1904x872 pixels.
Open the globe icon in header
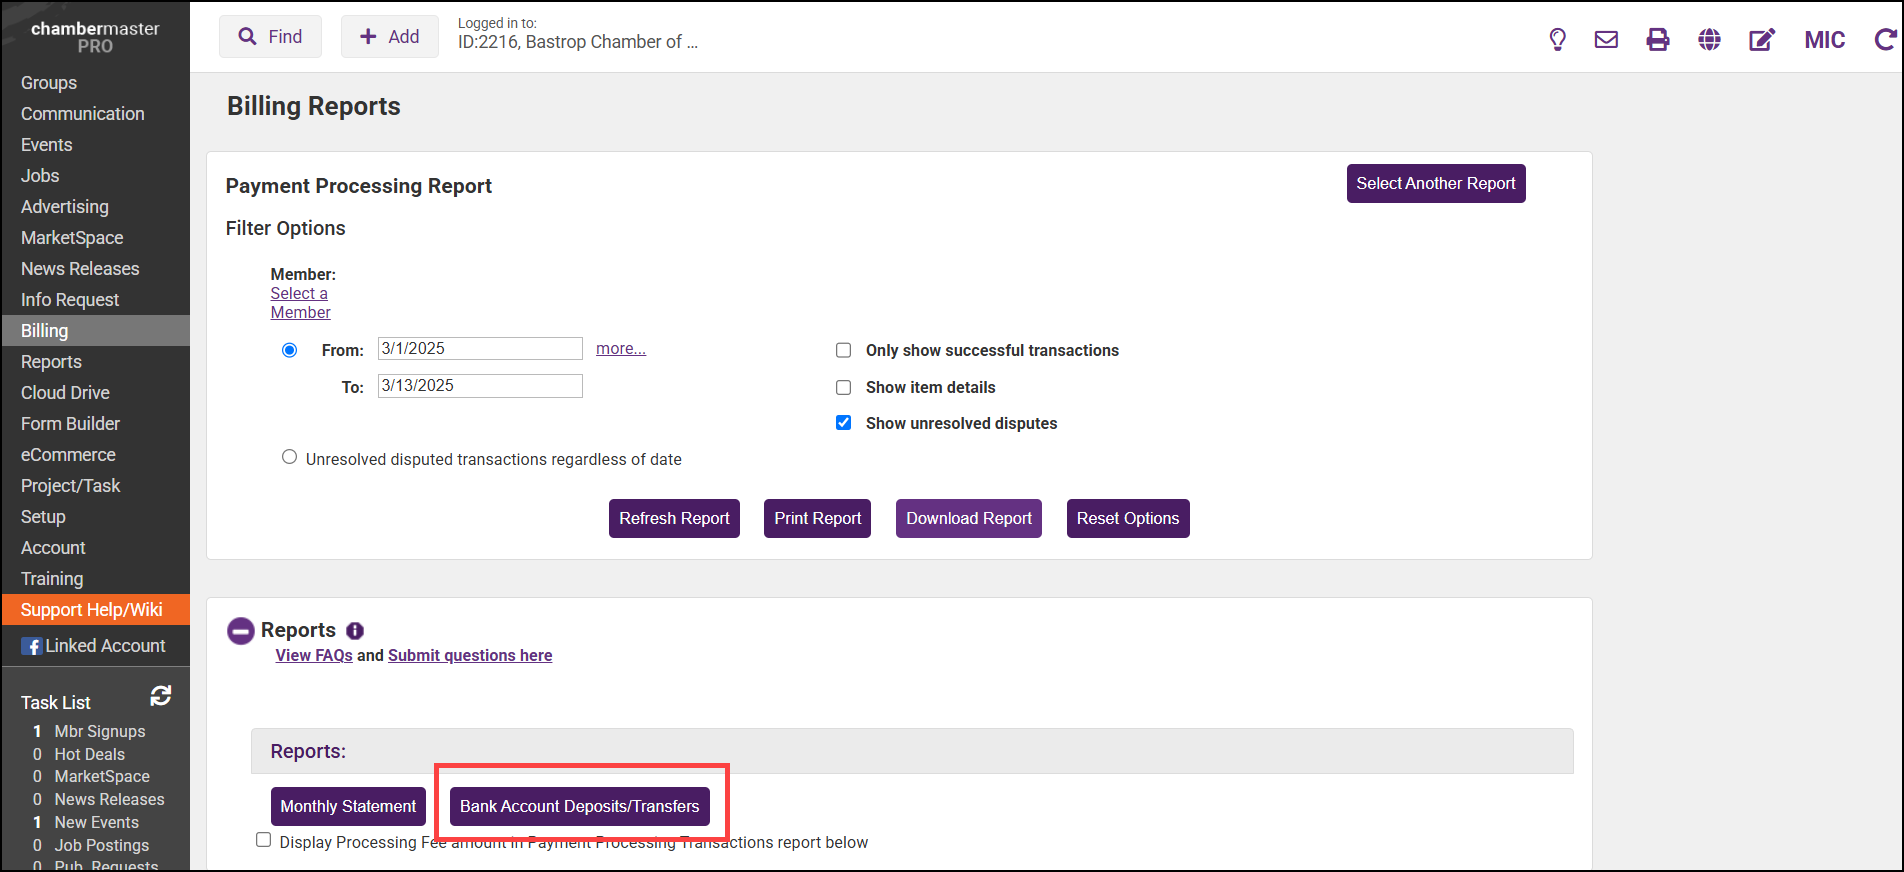pos(1709,40)
